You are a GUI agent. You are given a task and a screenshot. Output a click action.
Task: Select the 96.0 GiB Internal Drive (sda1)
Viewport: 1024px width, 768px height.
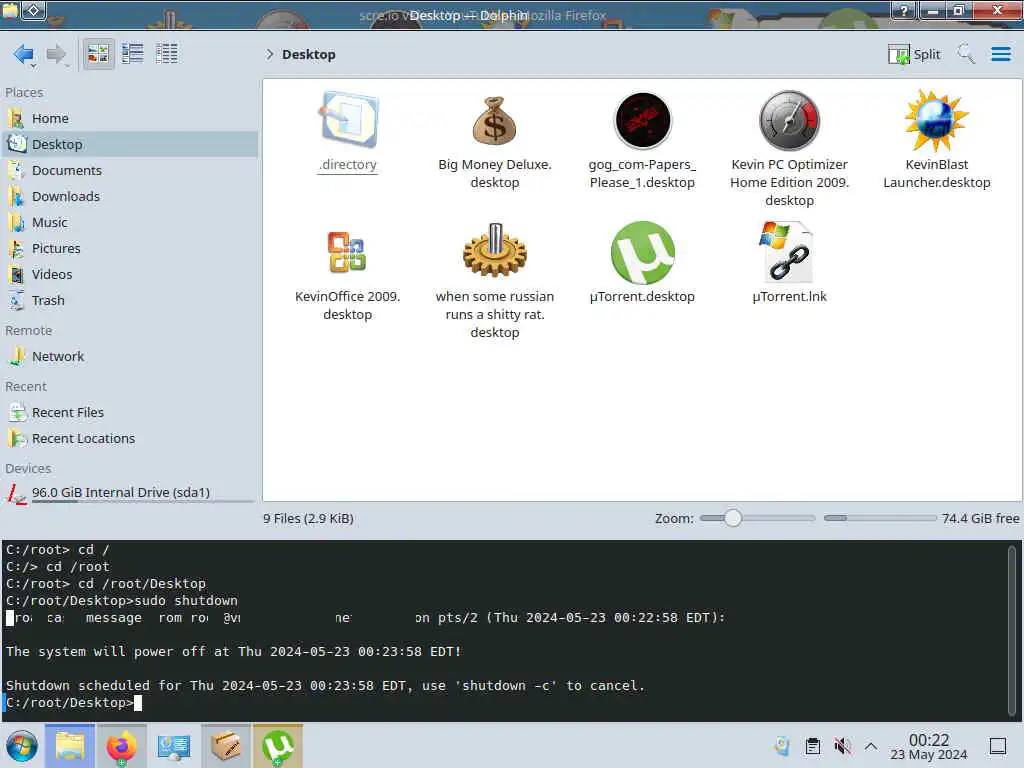coord(131,493)
